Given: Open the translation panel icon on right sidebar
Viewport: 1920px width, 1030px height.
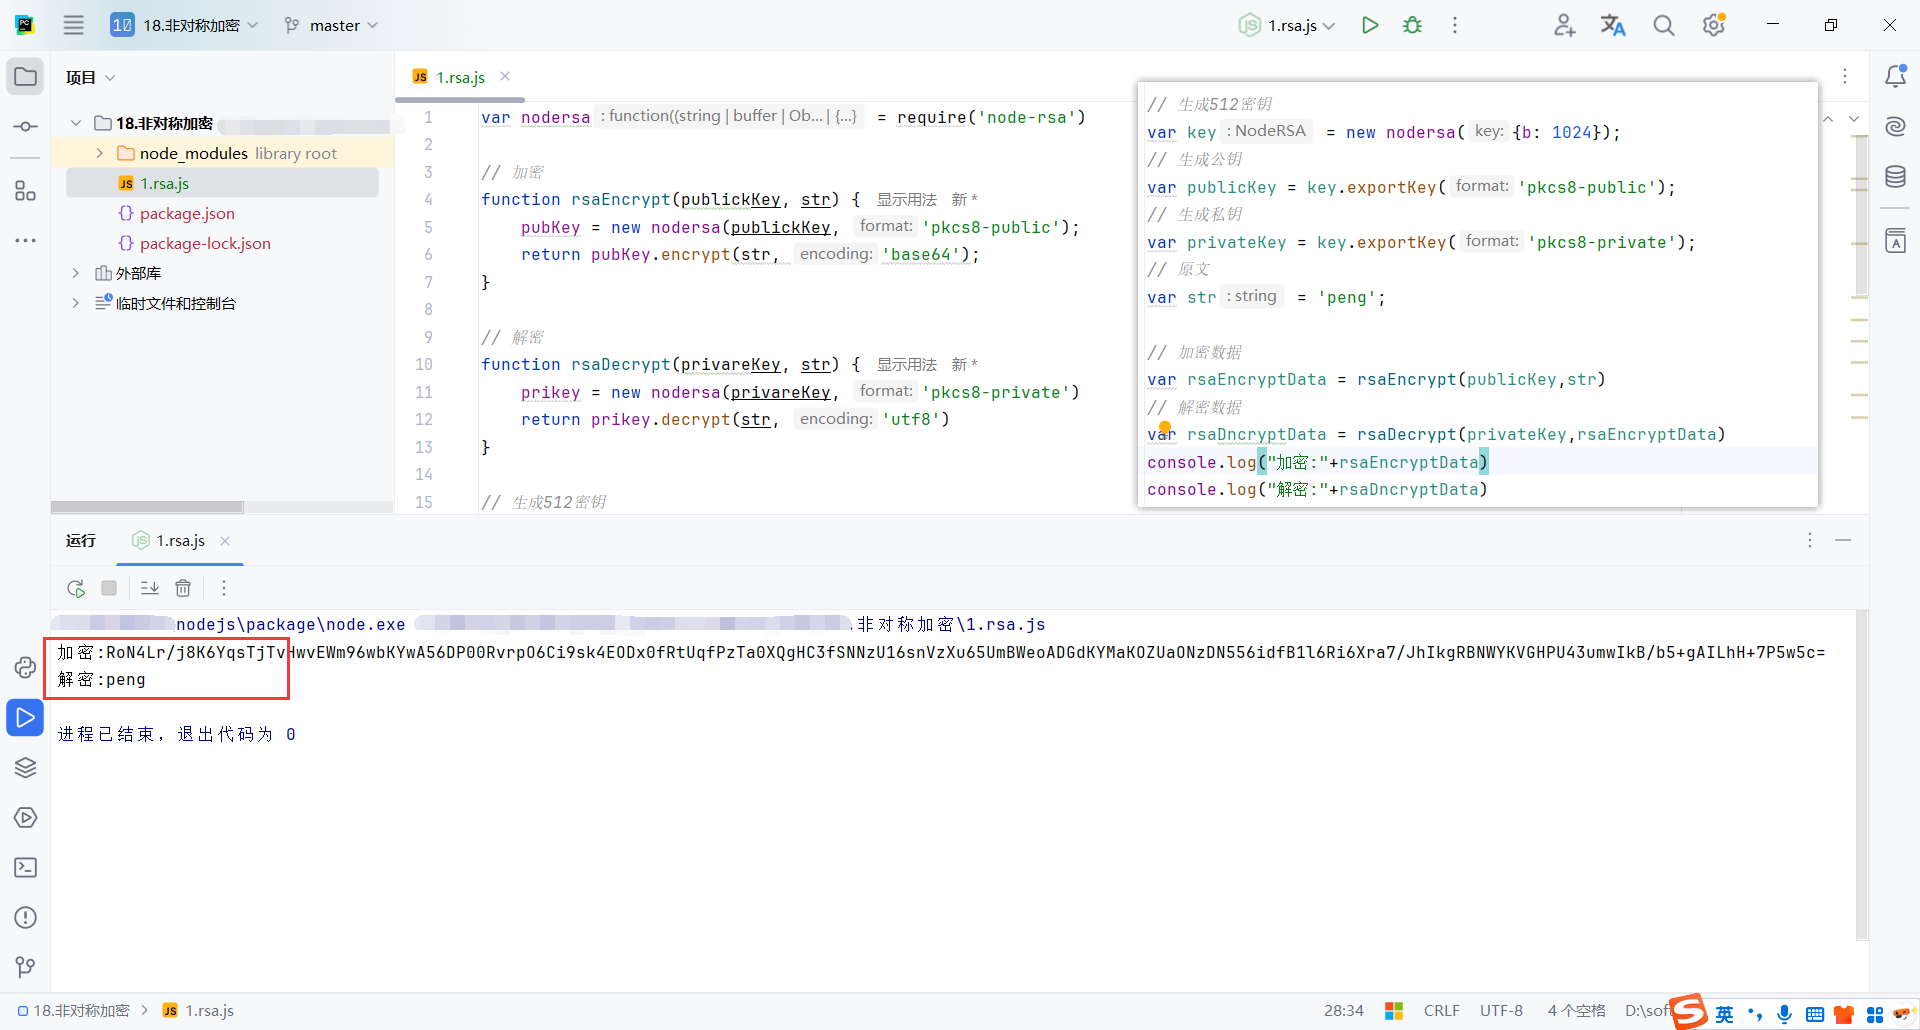Looking at the screenshot, I should pos(1895,240).
